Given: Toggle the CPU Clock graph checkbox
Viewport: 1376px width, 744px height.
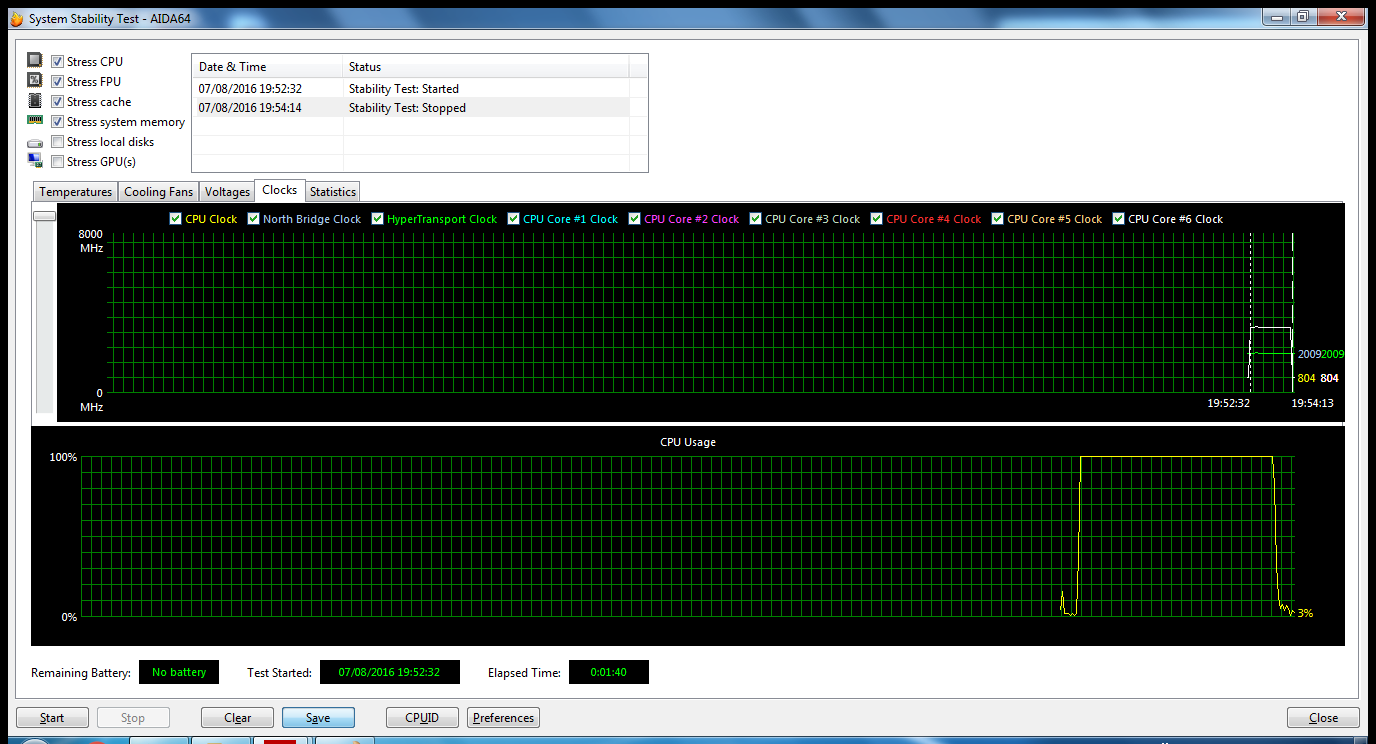Looking at the screenshot, I should (x=176, y=219).
